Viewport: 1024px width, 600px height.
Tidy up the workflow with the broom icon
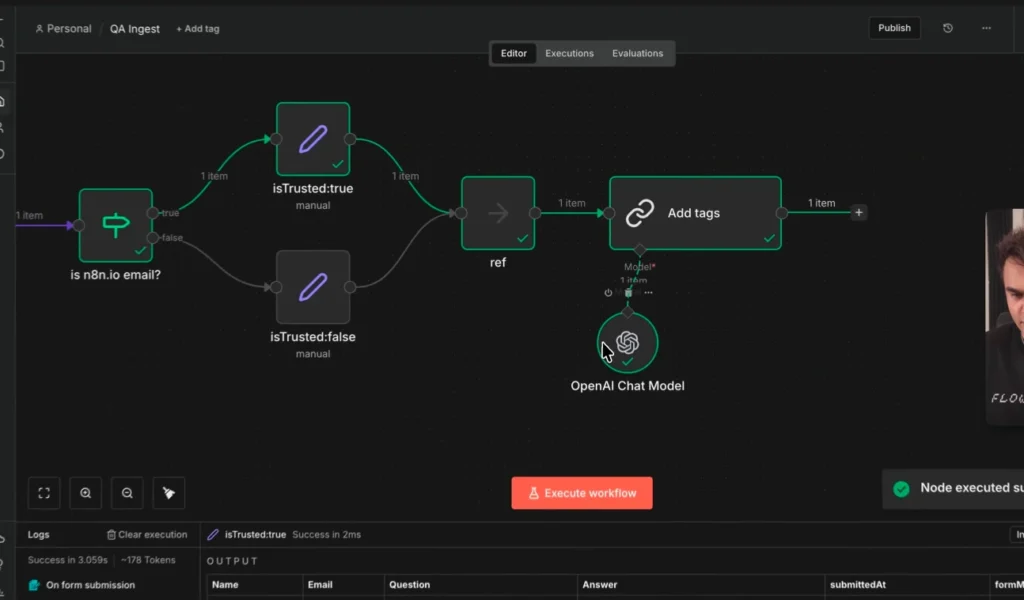tap(168, 492)
